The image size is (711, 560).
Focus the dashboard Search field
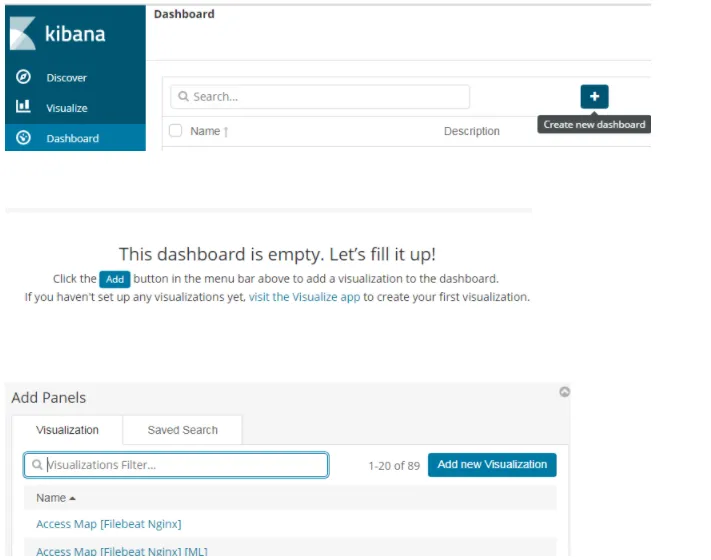pyautogui.click(x=325, y=97)
